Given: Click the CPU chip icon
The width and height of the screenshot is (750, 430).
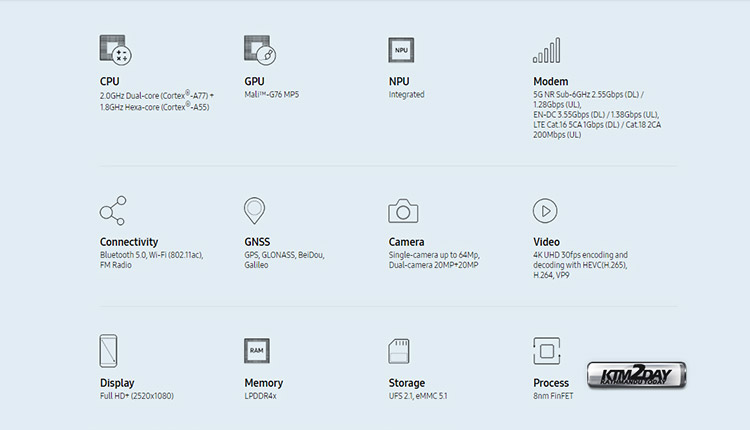Looking at the screenshot, I should tap(115, 50).
